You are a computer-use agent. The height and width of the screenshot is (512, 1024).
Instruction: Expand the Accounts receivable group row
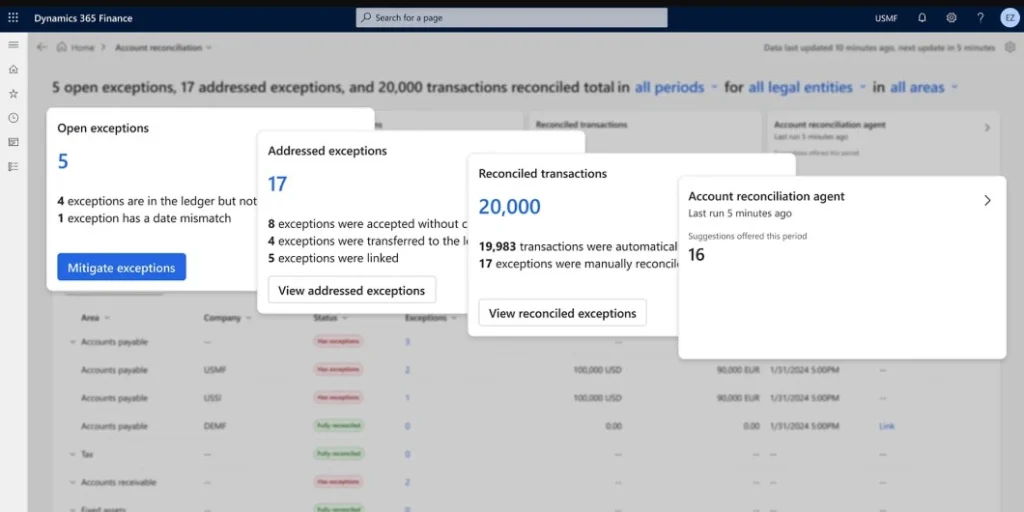(72, 482)
